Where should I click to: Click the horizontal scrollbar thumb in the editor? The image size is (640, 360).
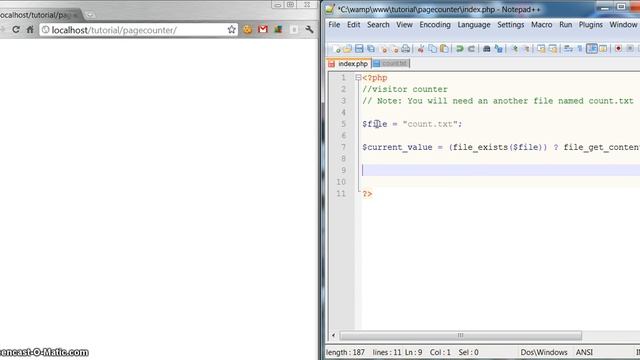[x=460, y=336]
